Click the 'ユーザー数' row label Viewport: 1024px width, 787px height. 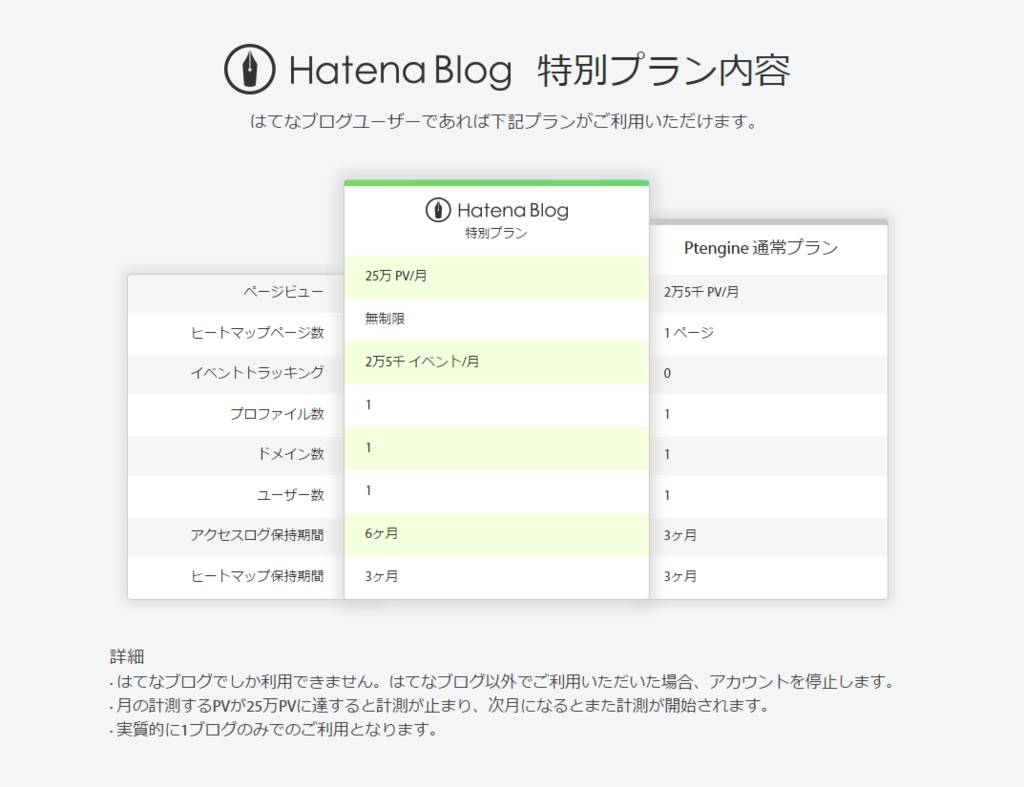[291, 495]
